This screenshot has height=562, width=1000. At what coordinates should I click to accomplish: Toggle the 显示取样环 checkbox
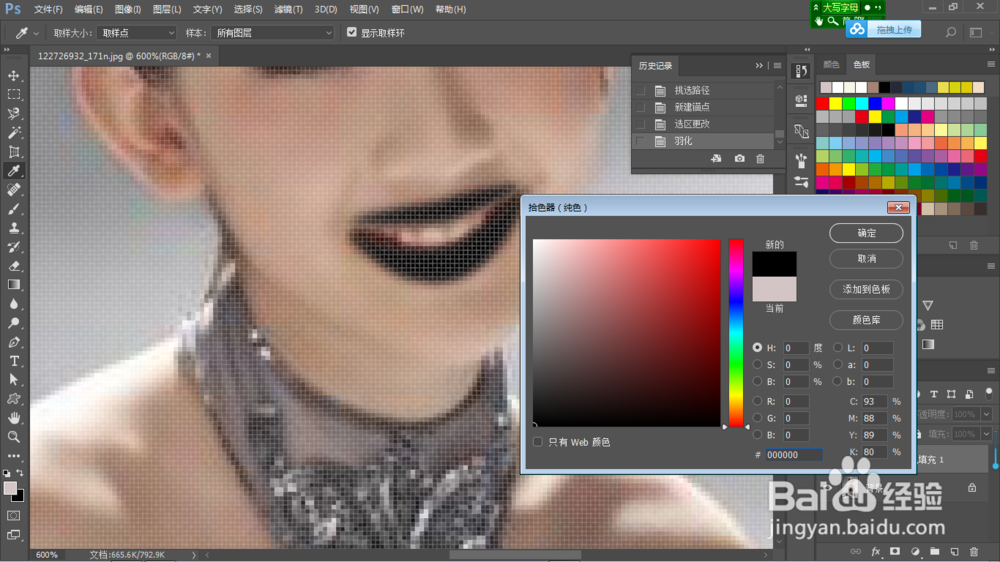[x=351, y=32]
